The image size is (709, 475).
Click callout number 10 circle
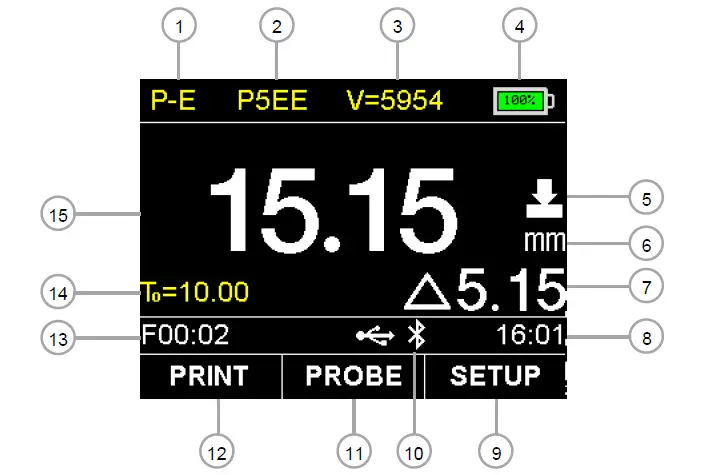[x=414, y=452]
